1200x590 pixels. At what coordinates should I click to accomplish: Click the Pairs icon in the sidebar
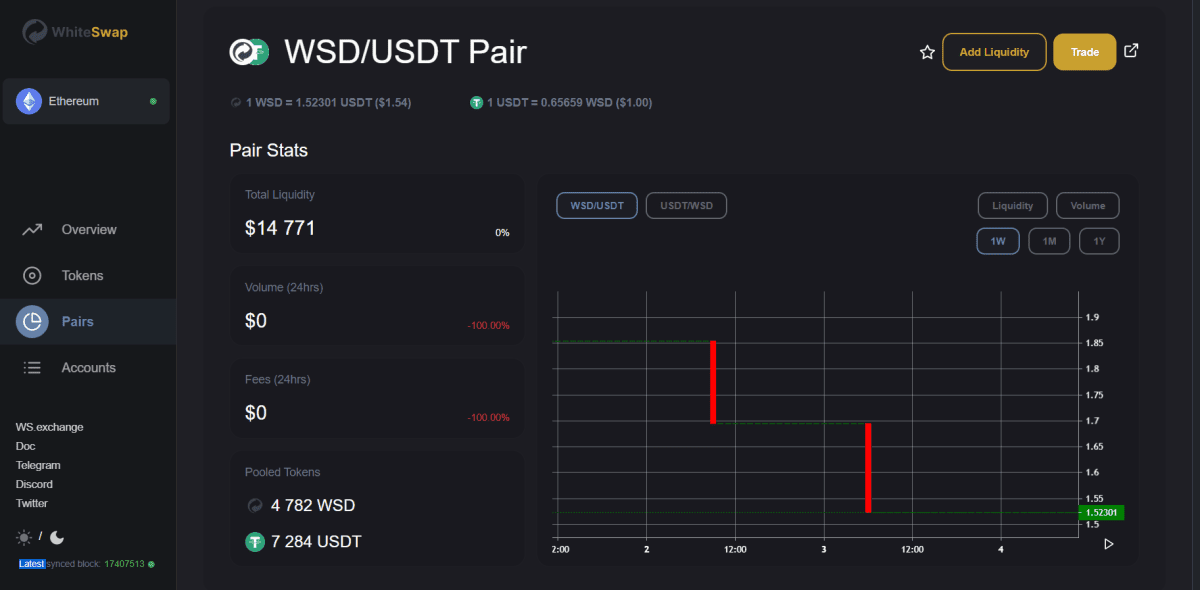pos(31,322)
